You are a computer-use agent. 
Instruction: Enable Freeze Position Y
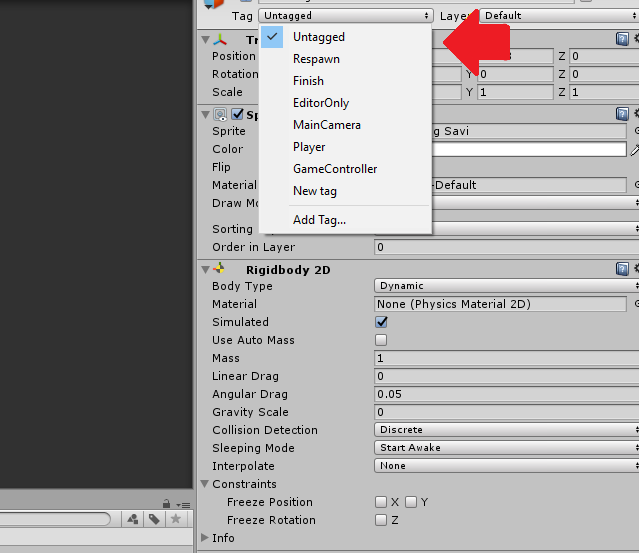click(411, 502)
